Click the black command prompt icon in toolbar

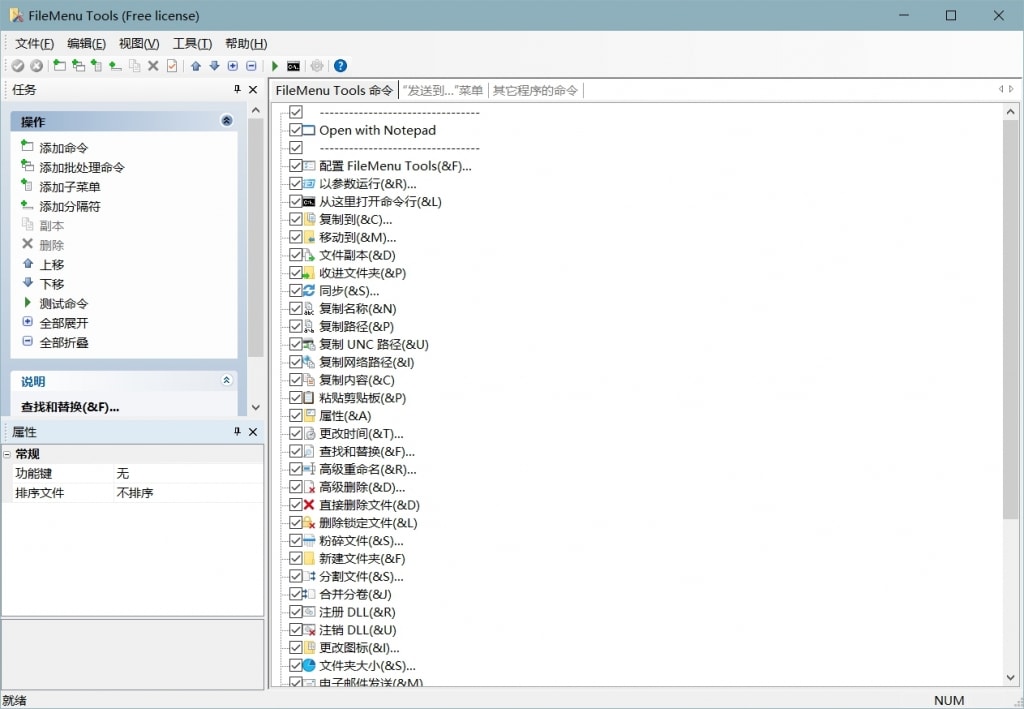pyautogui.click(x=294, y=66)
